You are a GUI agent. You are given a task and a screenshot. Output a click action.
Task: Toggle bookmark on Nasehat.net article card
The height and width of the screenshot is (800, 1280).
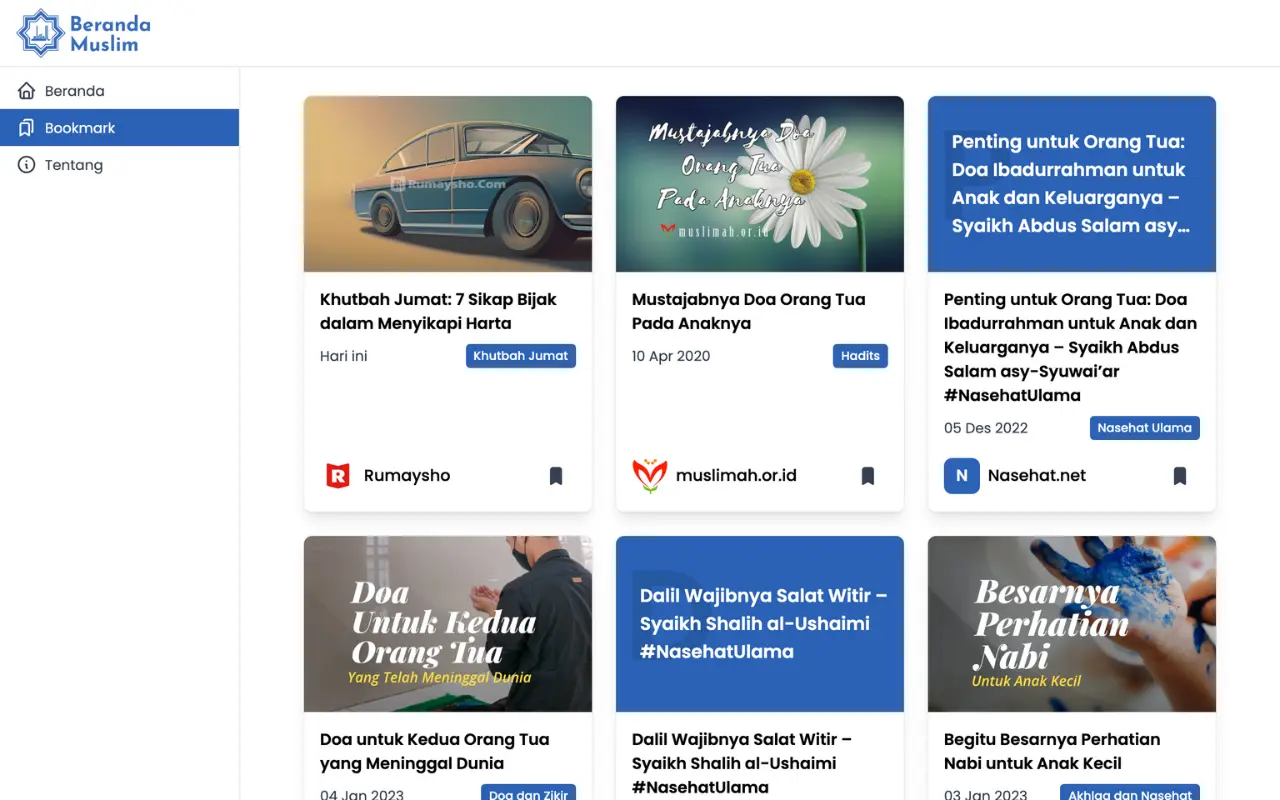click(x=1180, y=476)
